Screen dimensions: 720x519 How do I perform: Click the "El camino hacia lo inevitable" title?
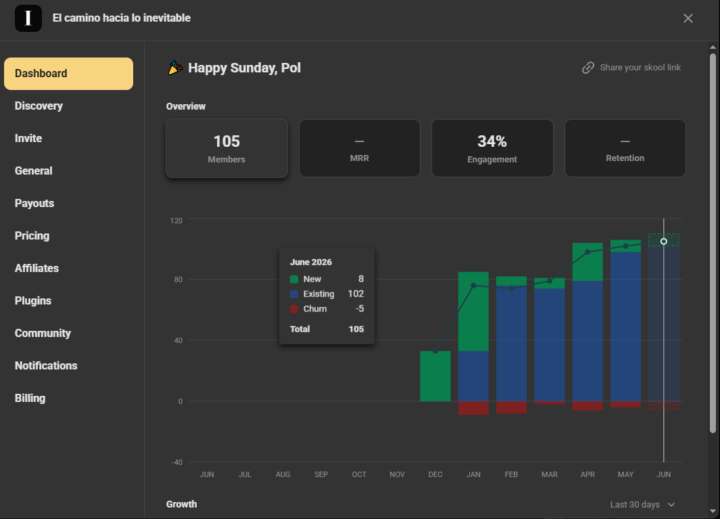121,18
